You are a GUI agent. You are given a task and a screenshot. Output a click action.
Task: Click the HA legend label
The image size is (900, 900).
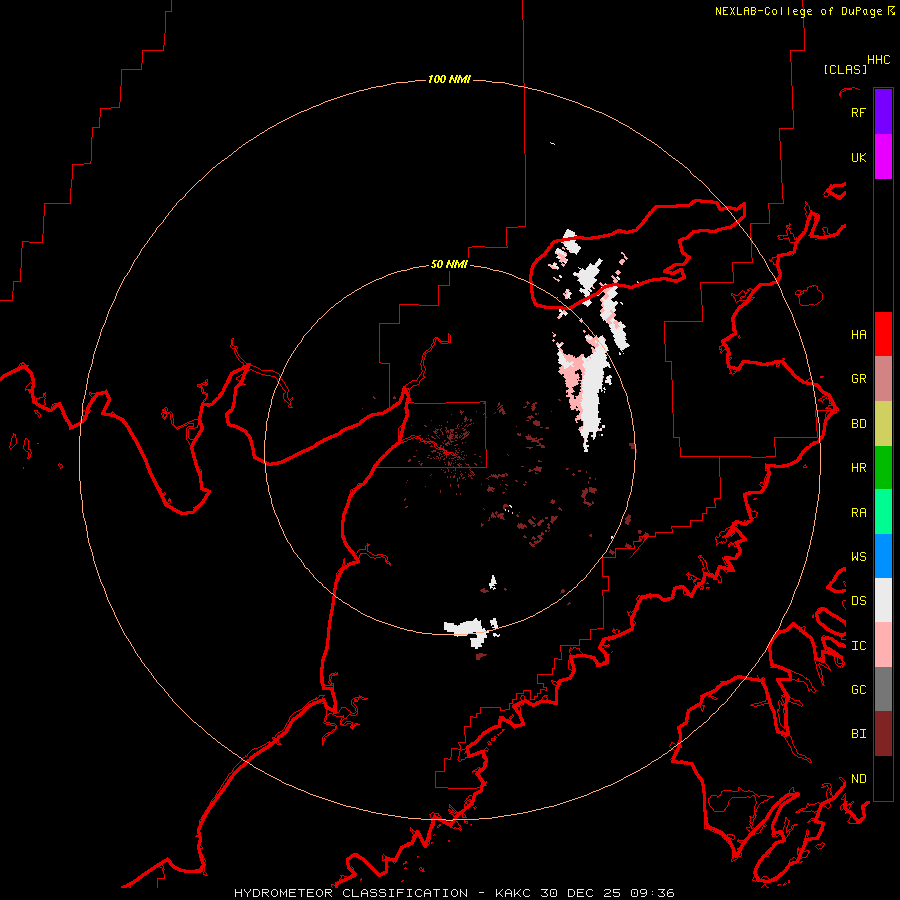pos(858,334)
